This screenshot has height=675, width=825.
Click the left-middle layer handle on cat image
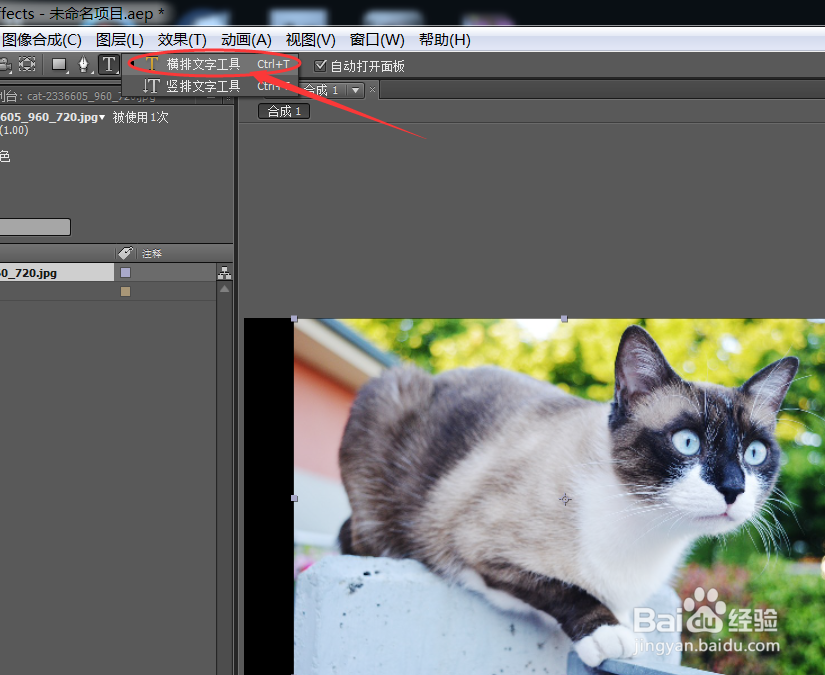pos(294,498)
